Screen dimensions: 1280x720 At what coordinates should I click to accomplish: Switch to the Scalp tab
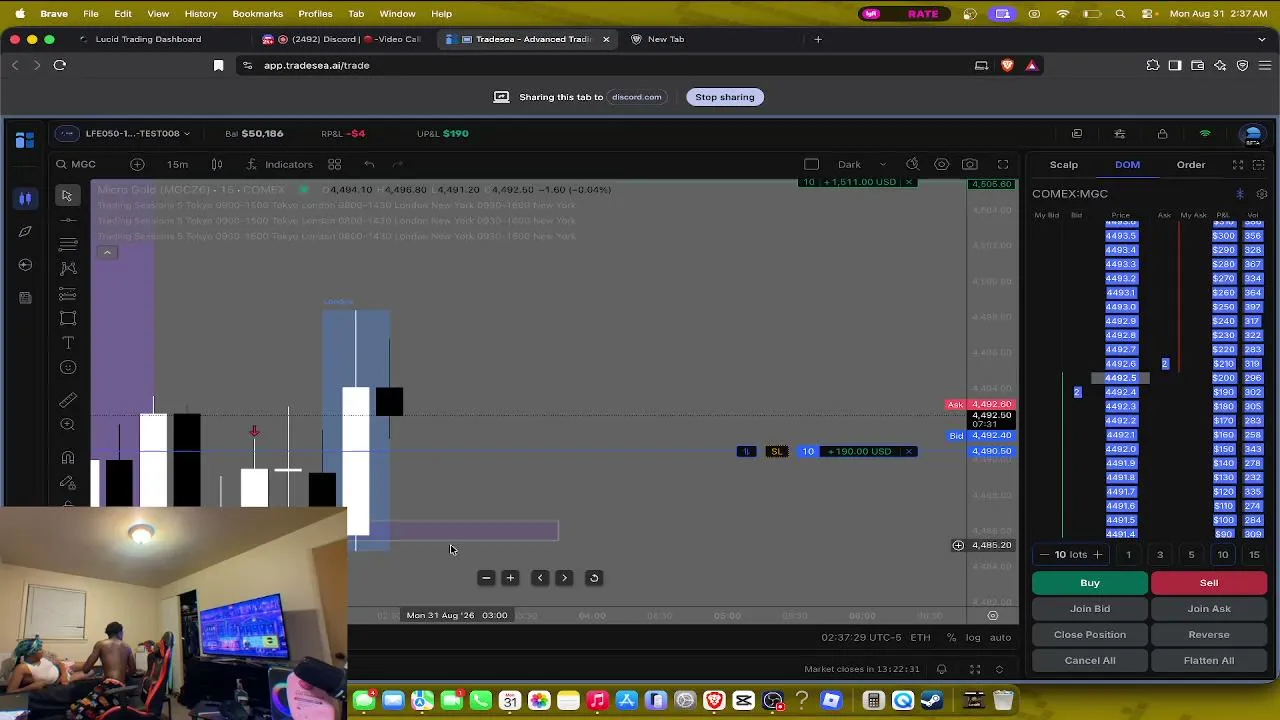[x=1064, y=164]
